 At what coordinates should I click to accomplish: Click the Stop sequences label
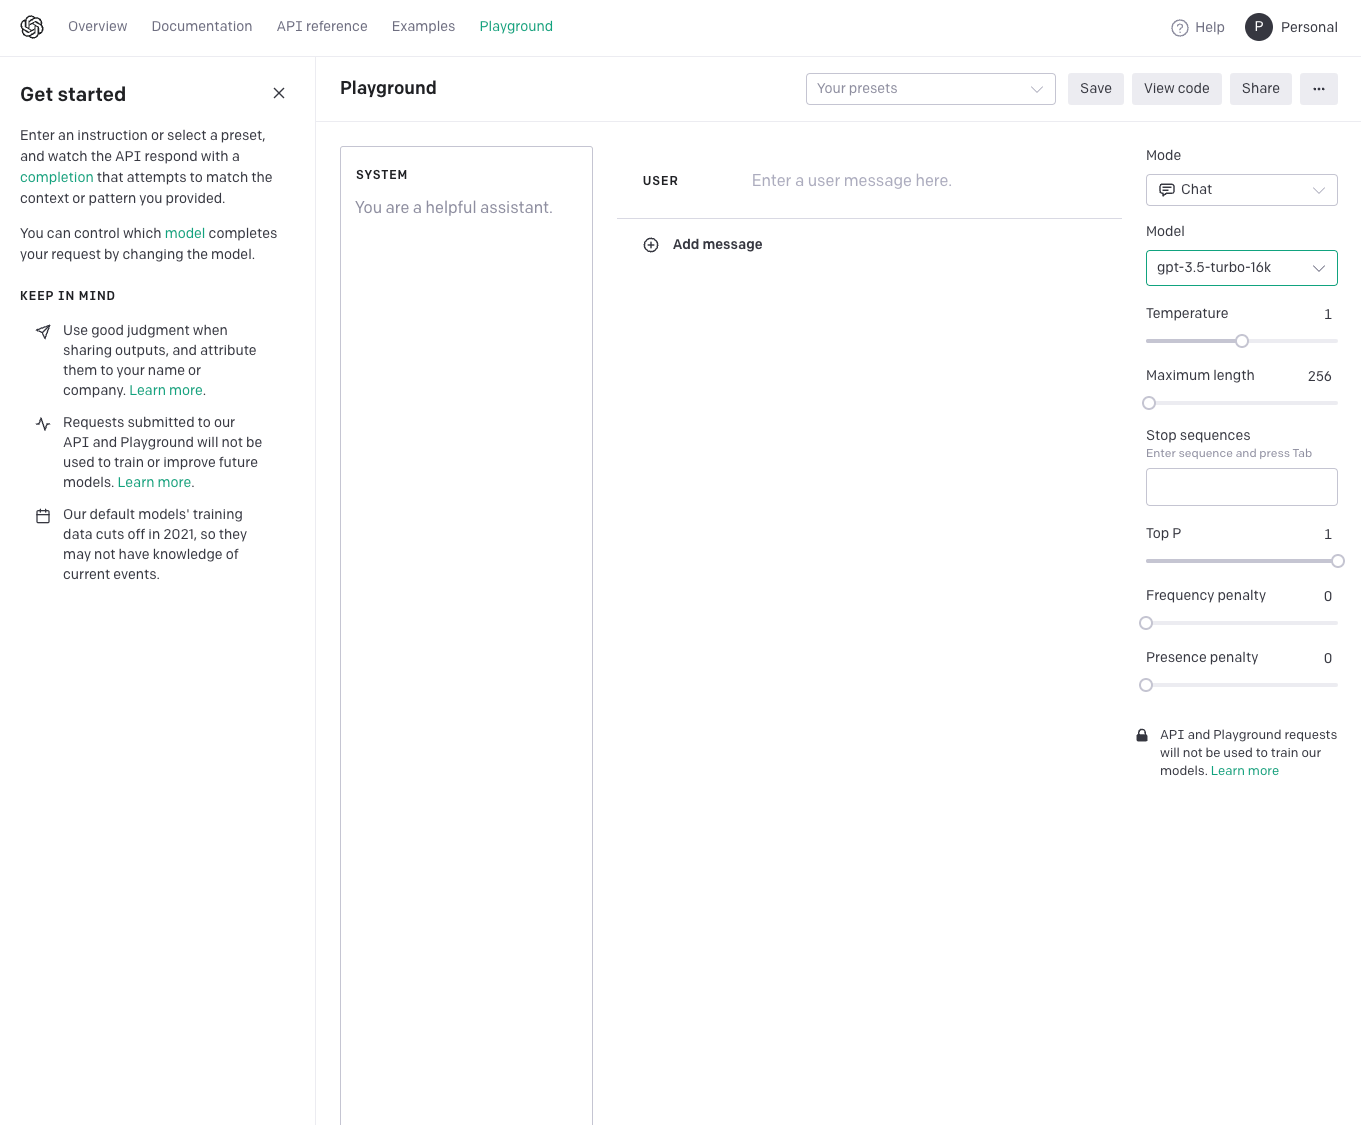click(1198, 435)
